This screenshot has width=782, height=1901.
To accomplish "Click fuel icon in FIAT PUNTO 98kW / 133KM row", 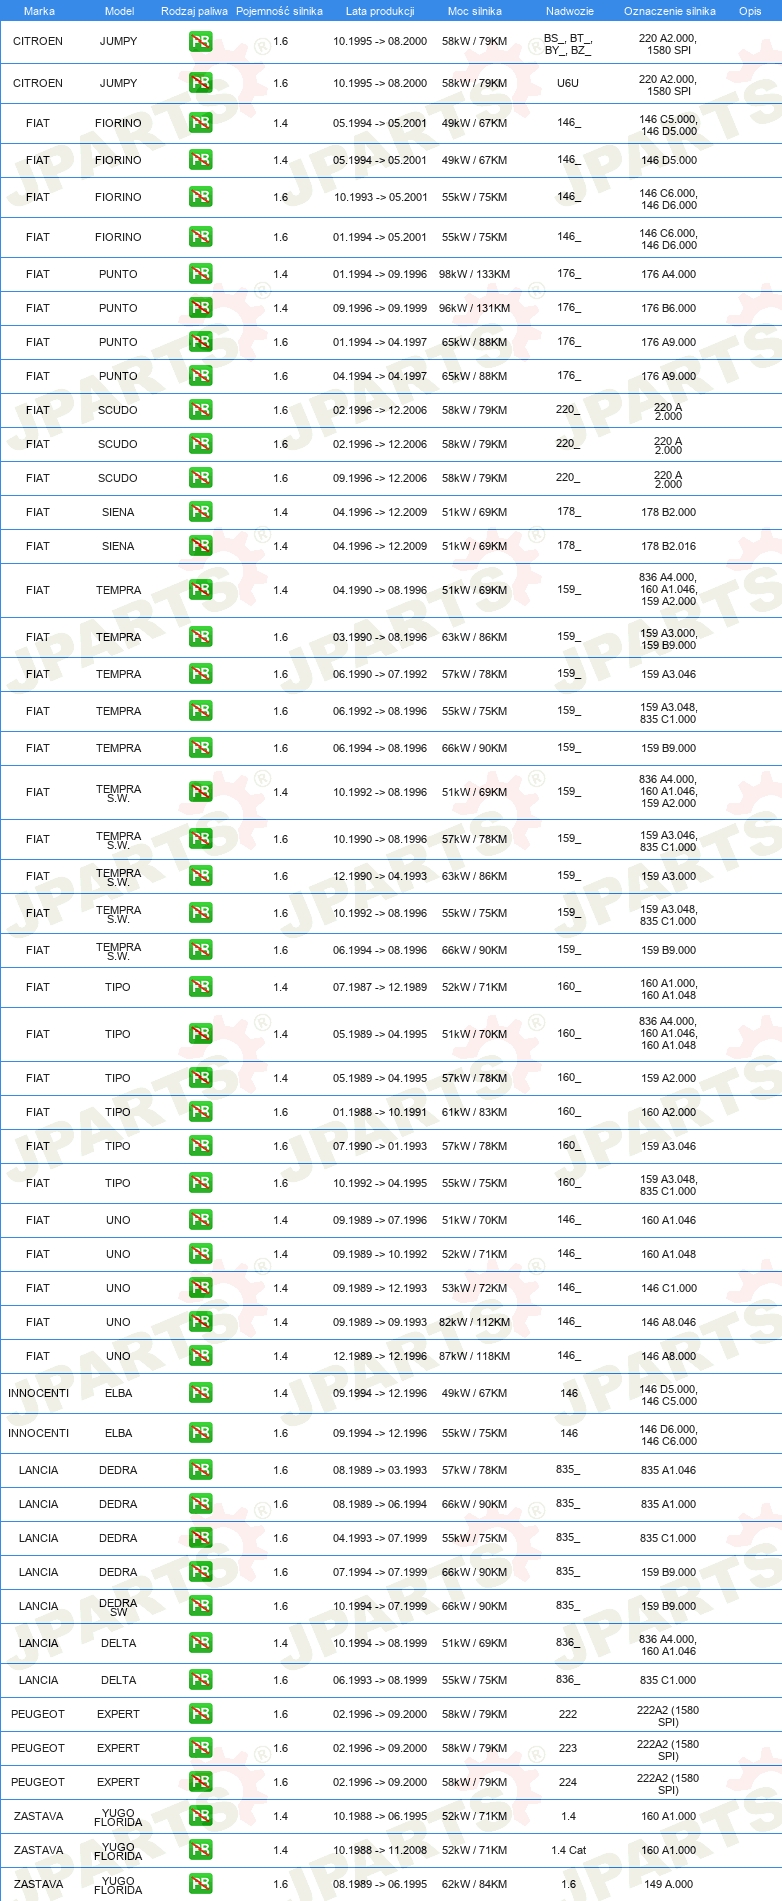I will click(x=200, y=274).
